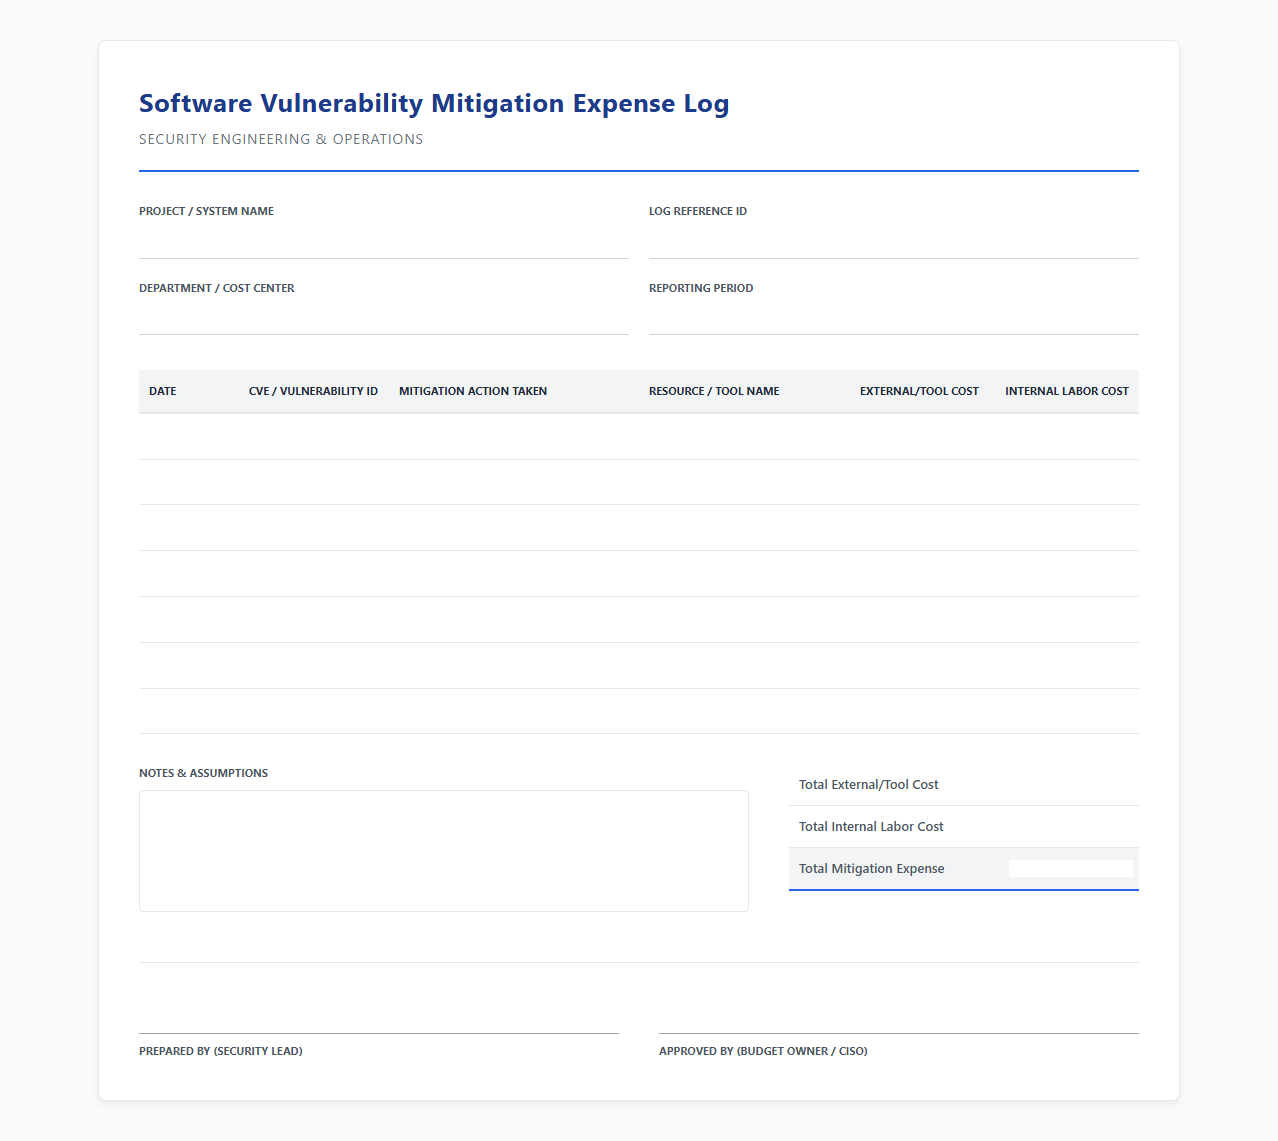
Task: Click the CVE / VULNERABILITY ID column header
Action: click(313, 391)
